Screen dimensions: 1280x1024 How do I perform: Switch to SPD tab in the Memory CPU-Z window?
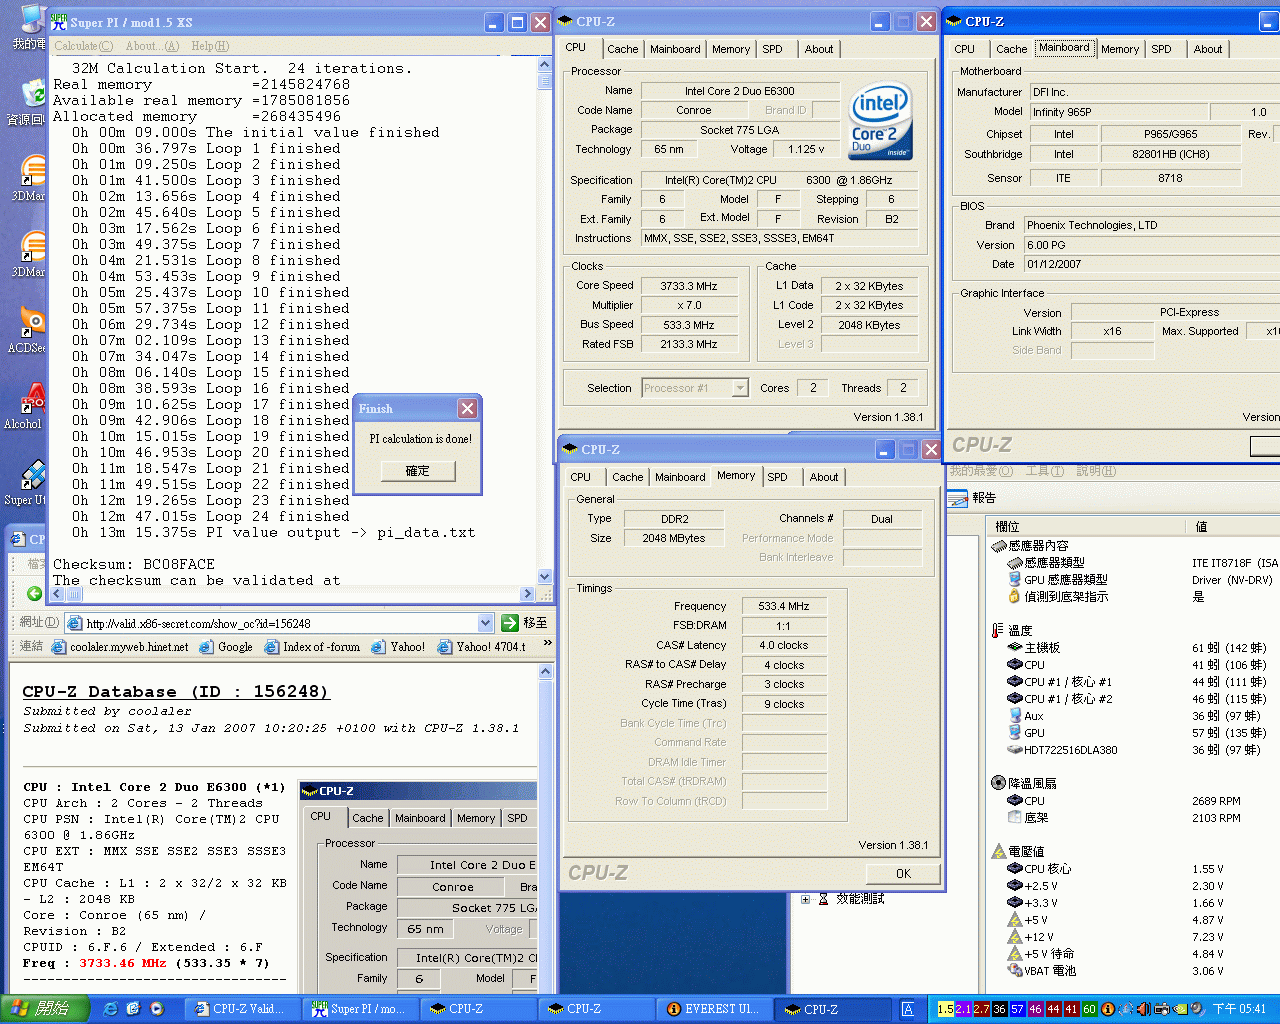click(777, 477)
